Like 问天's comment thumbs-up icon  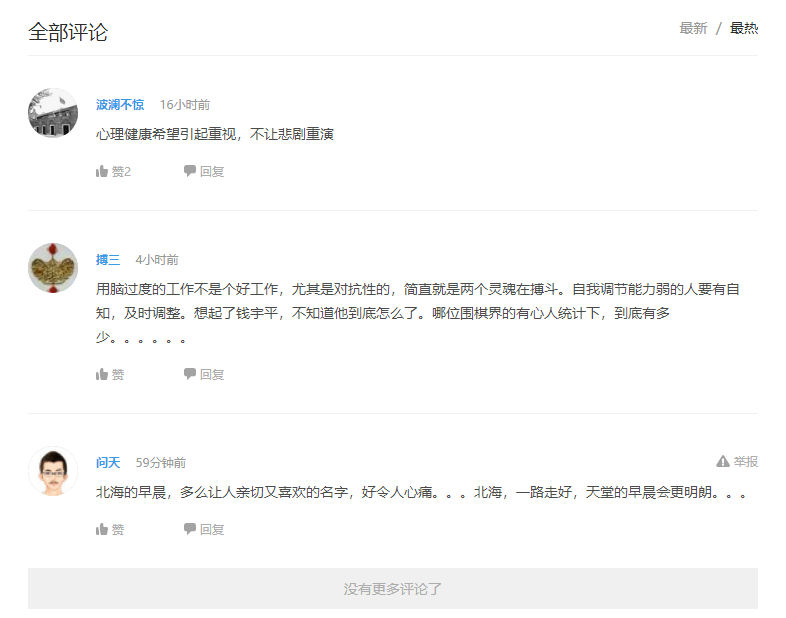tap(102, 529)
